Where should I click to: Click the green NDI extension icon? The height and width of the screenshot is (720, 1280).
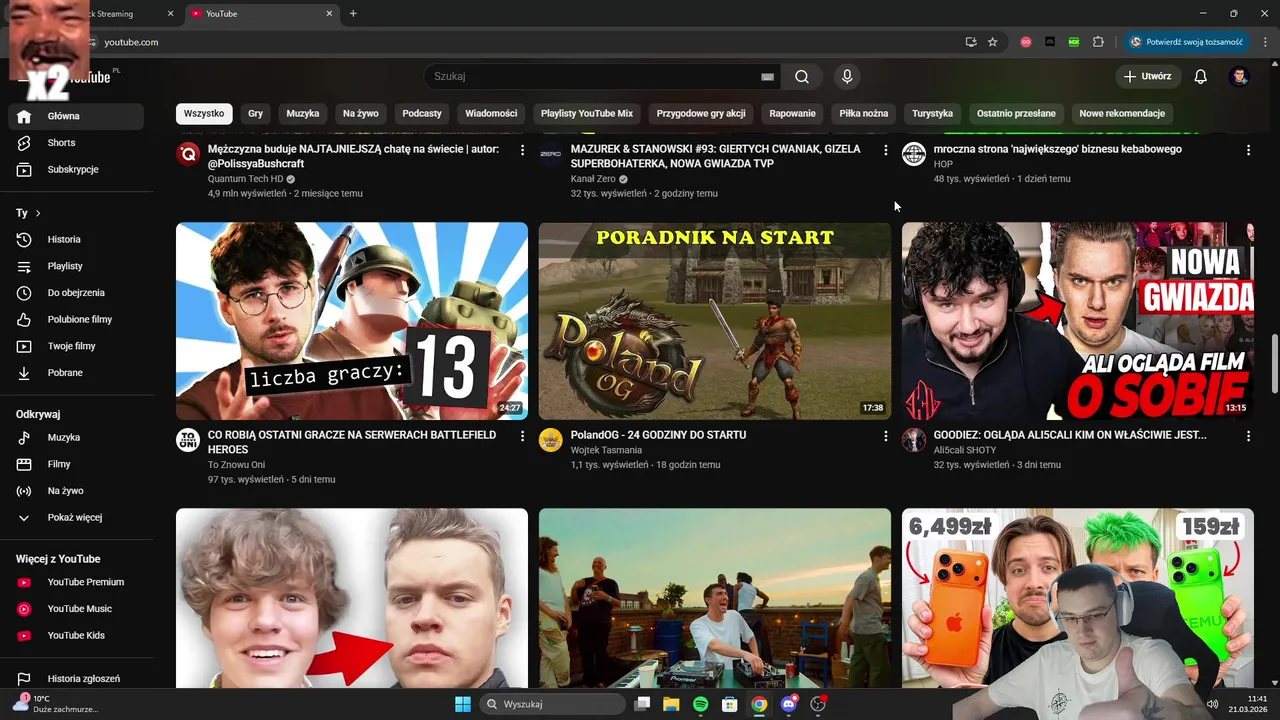click(1074, 42)
